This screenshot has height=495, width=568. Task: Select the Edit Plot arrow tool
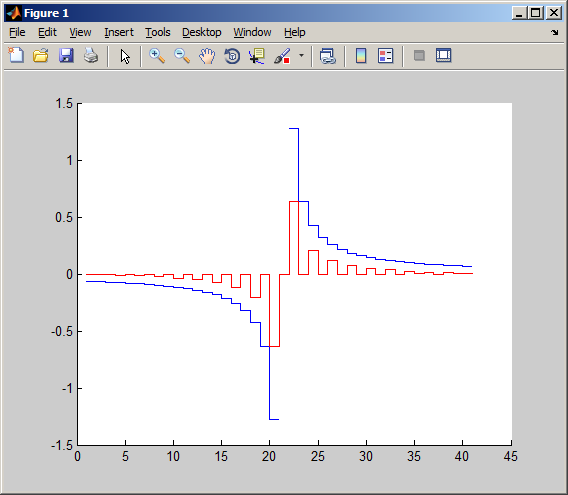click(x=125, y=57)
